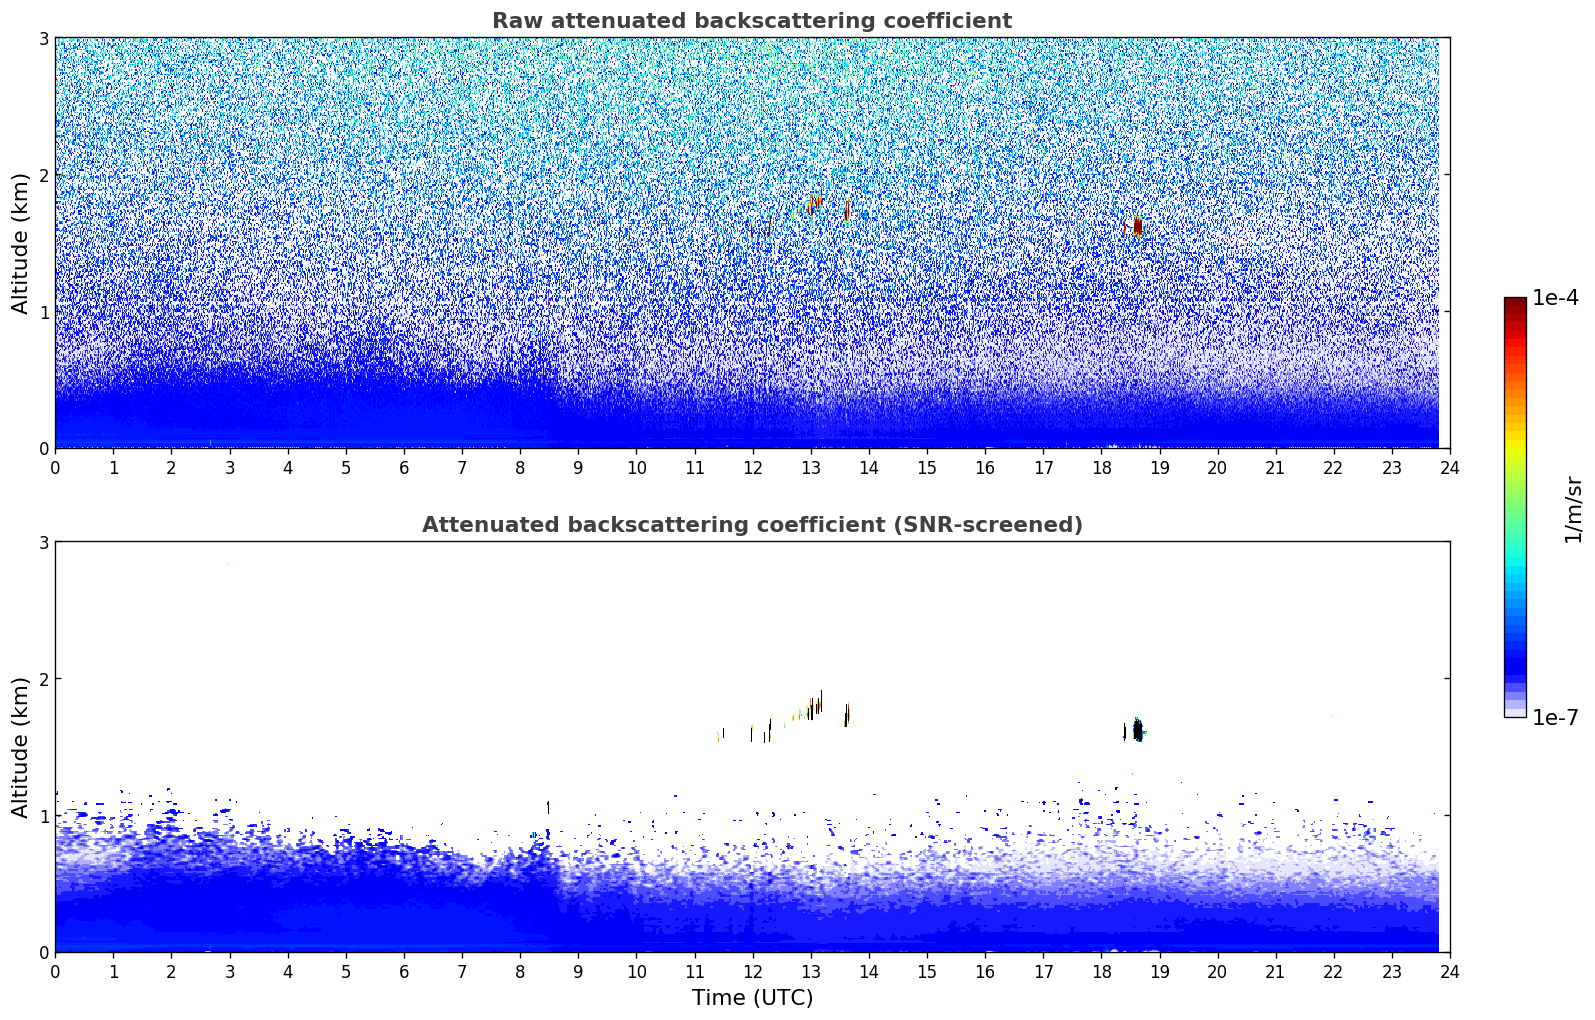Click hour tick "9" on the SNR-screened plot time axis
The height and width of the screenshot is (1020, 1595).
click(x=578, y=971)
